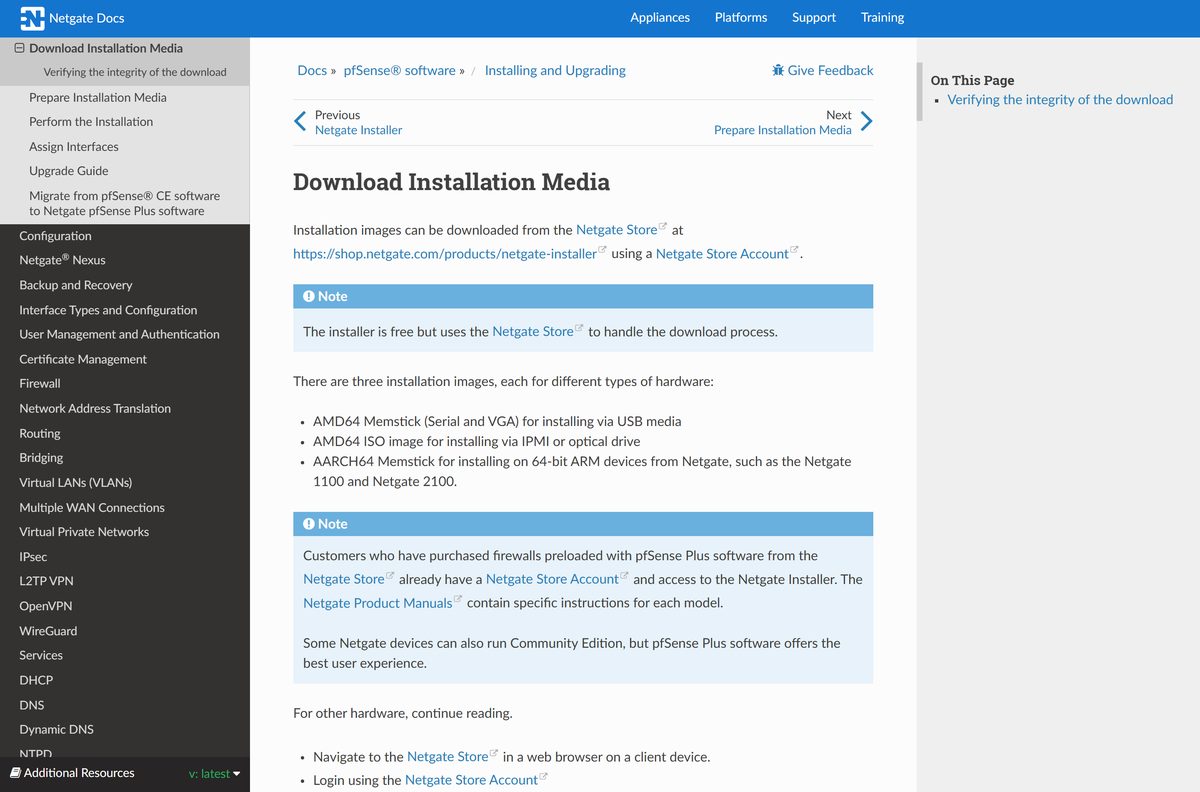Select Verifying the integrity of the download in sidebar
The height and width of the screenshot is (792, 1200).
point(135,72)
